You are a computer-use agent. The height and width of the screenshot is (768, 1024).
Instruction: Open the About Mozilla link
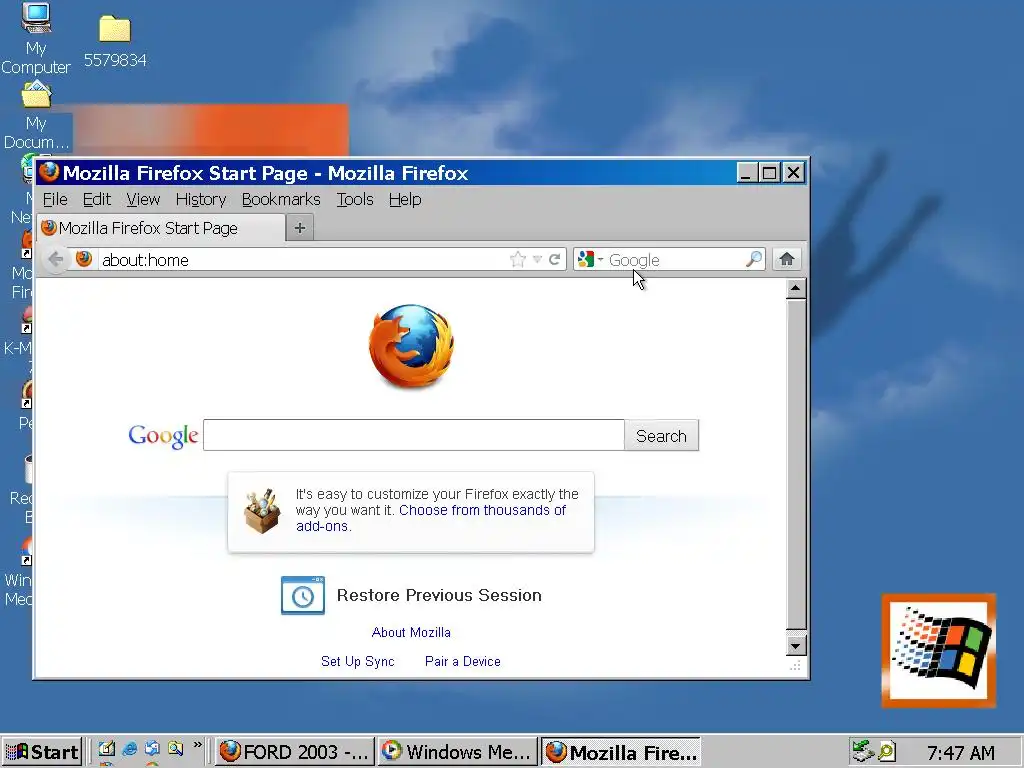click(x=411, y=632)
